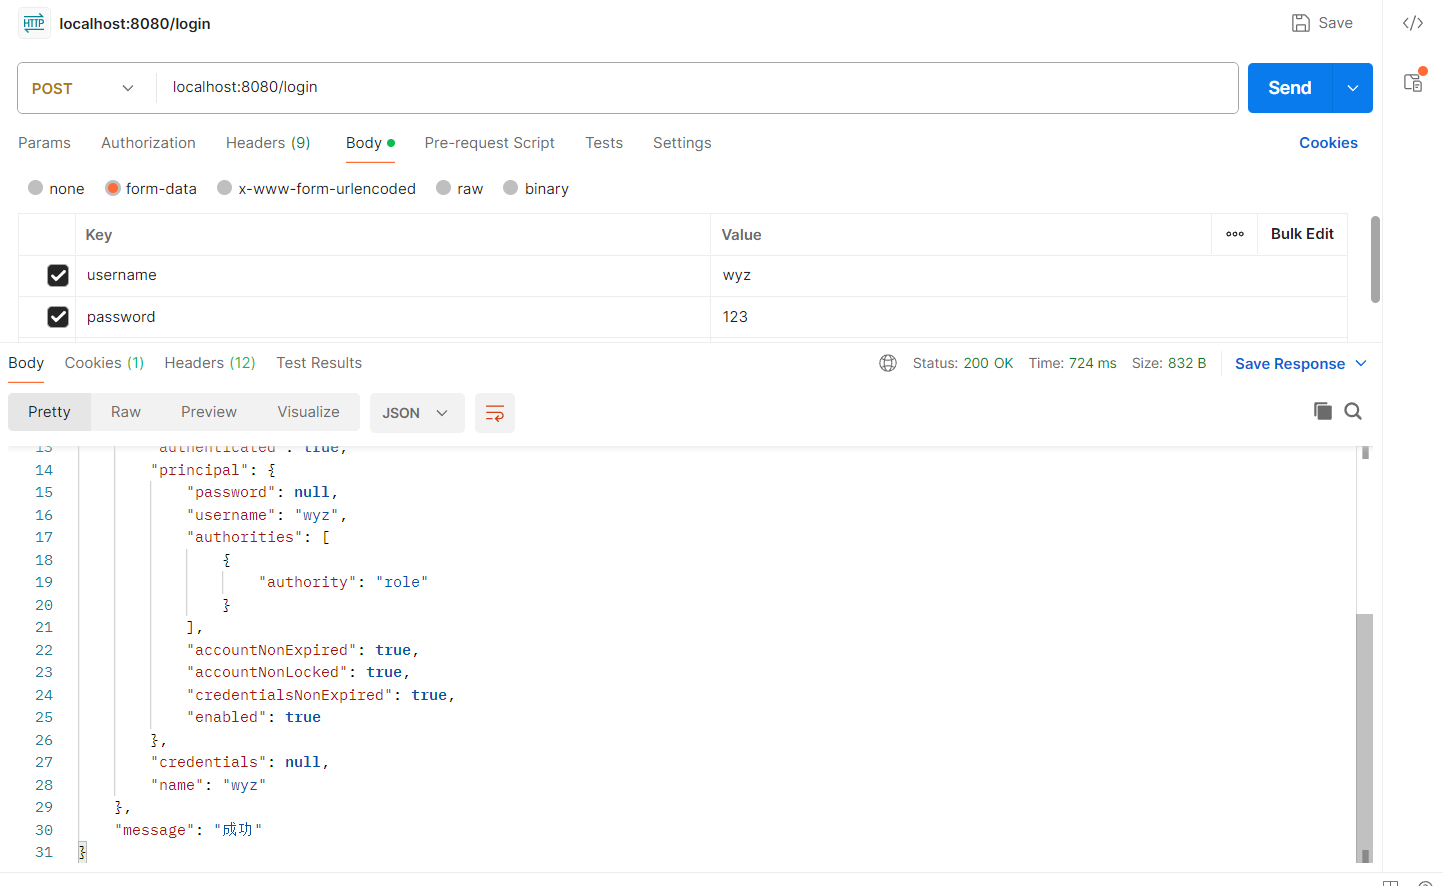Image resolution: width=1443 pixels, height=886 pixels.
Task: Click the globe network information icon
Action: click(x=888, y=363)
